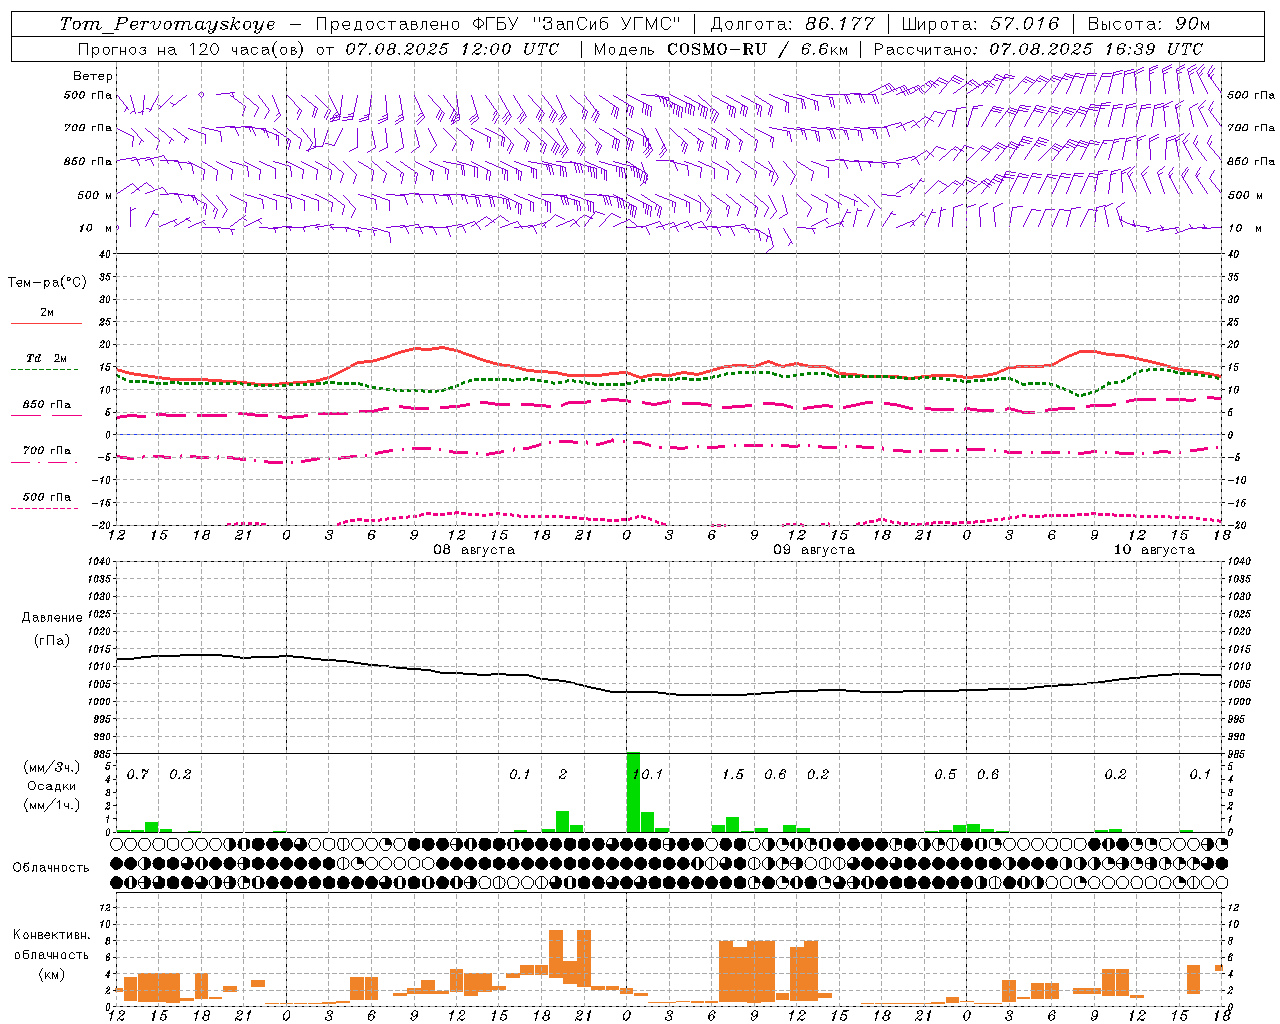Click the model label 'COSMO-RU / 6.6км'
This screenshot has height=1024, width=1280.
[x=758, y=49]
